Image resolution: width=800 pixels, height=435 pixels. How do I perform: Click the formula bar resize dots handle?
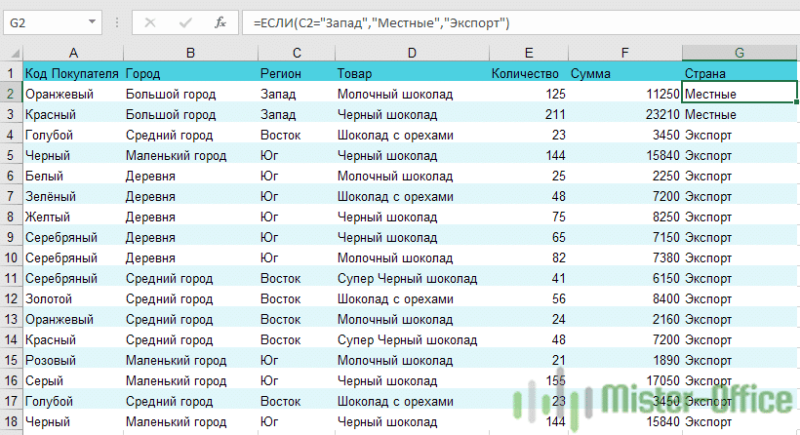coord(117,23)
